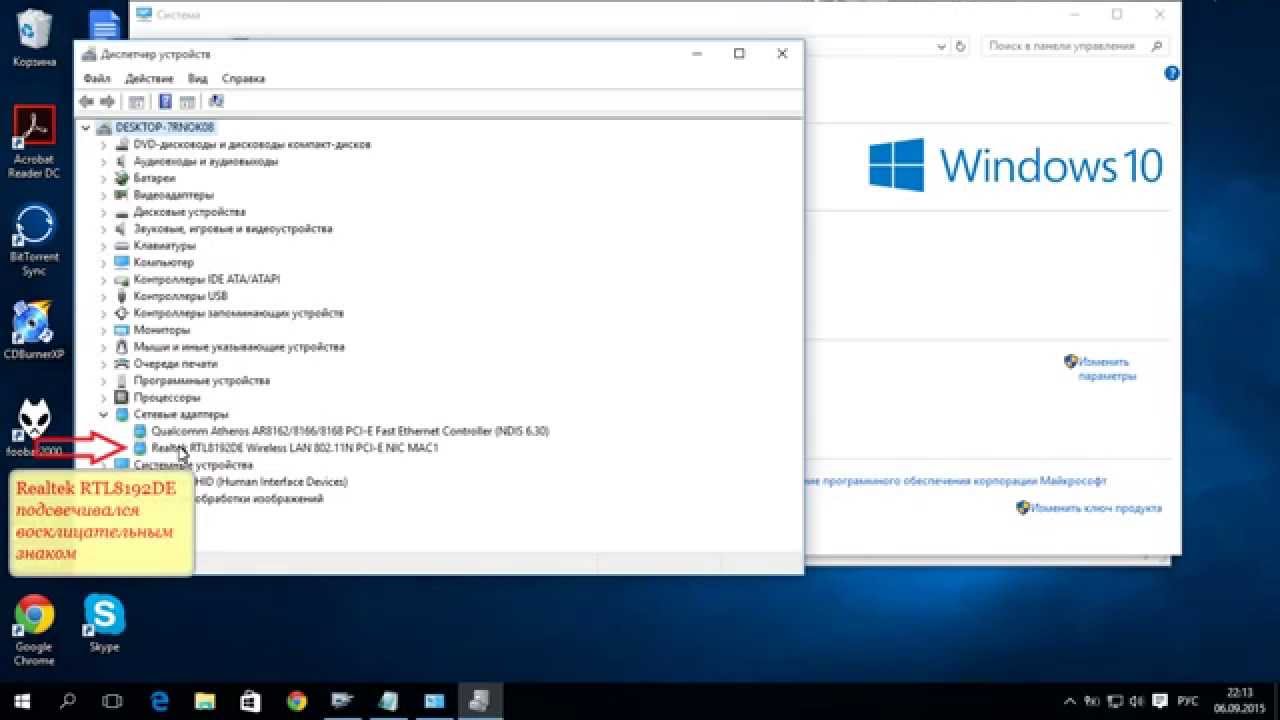
Task: Click the refresh button in System address bar
Action: point(961,46)
